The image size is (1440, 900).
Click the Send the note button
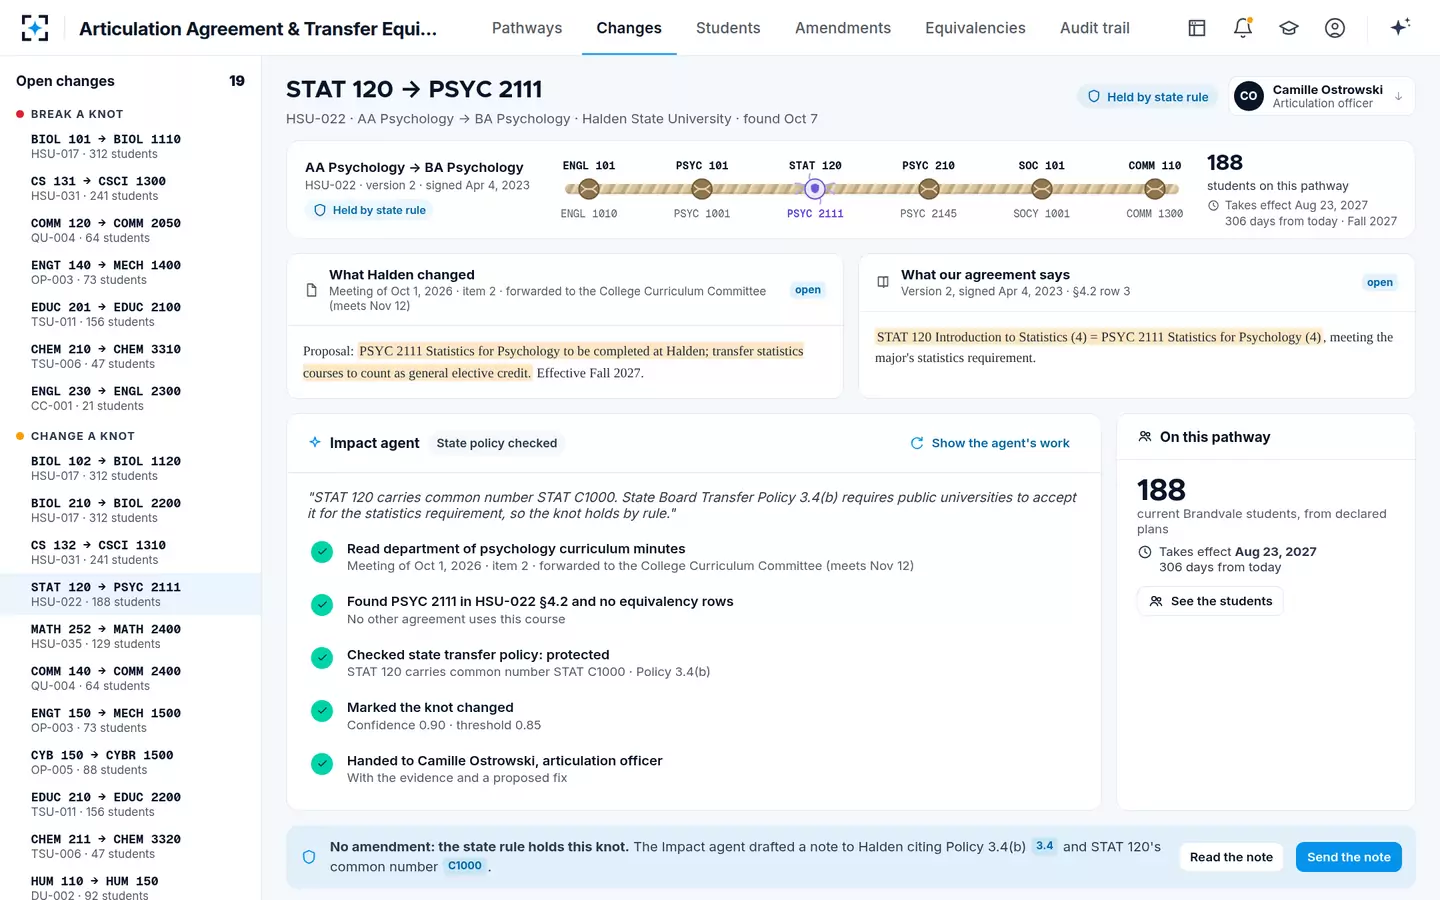1349,857
